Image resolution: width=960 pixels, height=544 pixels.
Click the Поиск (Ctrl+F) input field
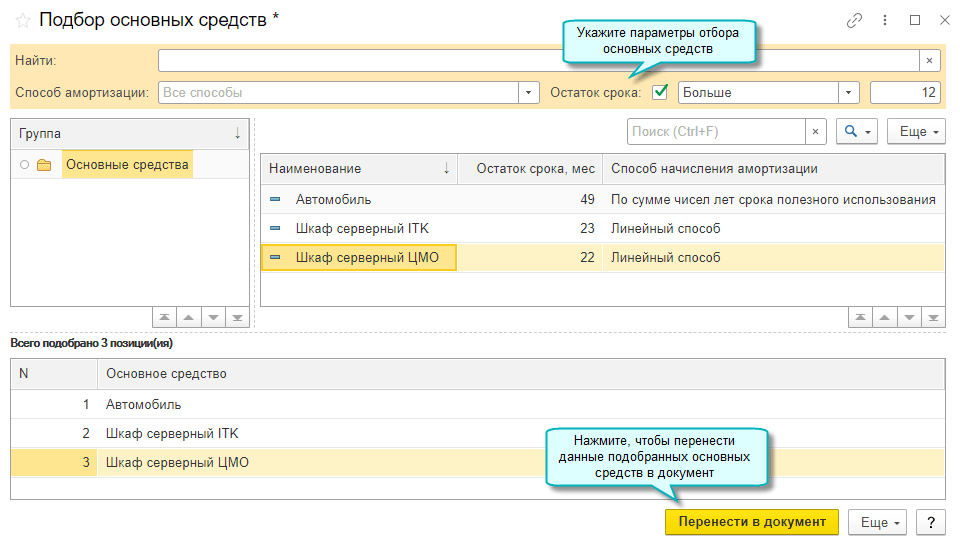pos(716,132)
